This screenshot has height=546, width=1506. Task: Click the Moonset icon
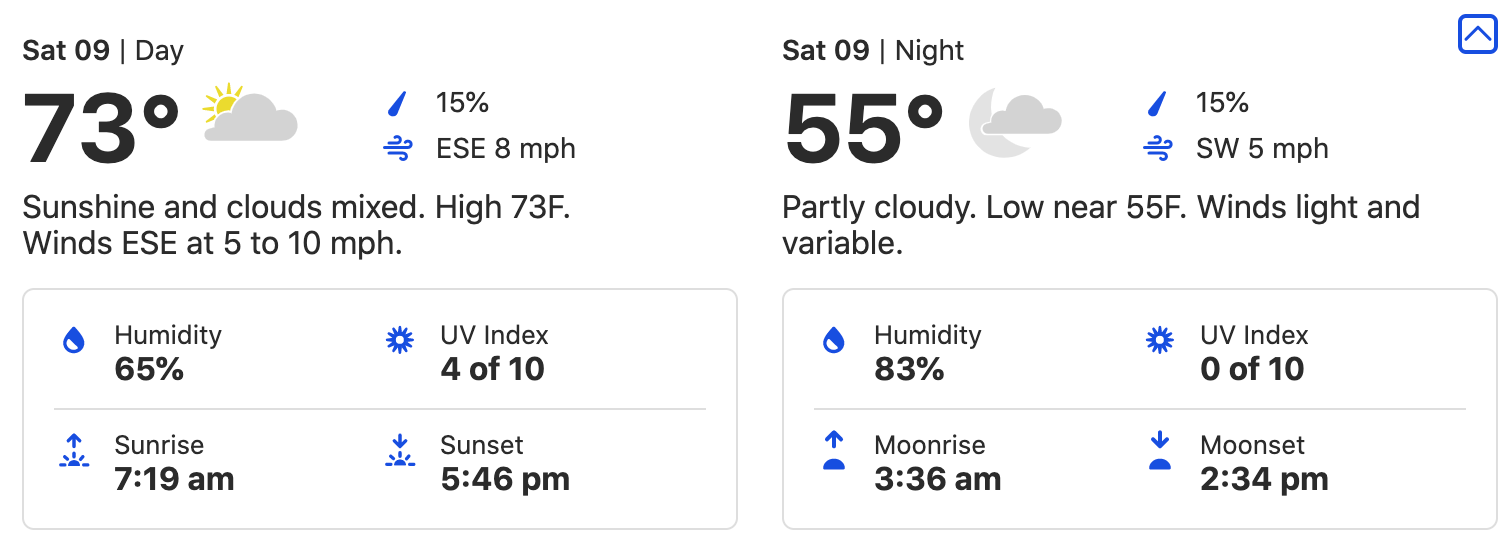click(x=1159, y=452)
